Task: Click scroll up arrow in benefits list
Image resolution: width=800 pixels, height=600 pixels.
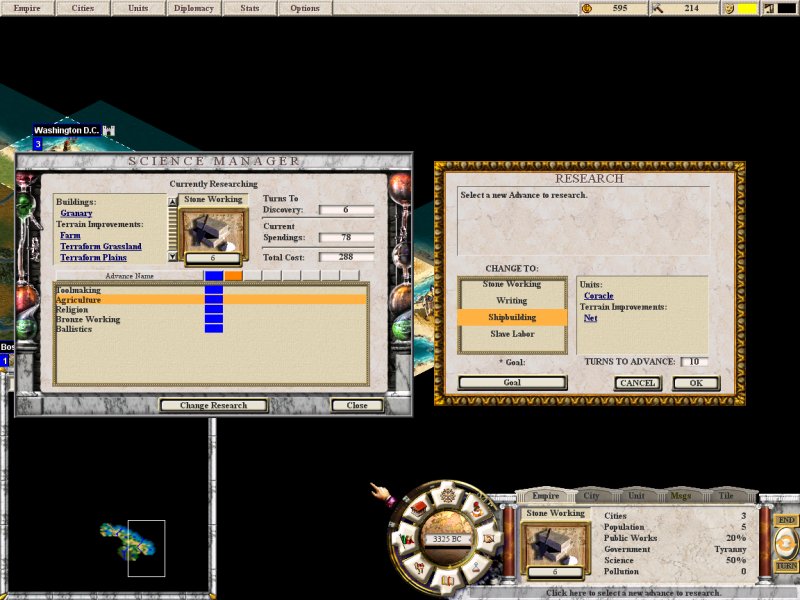Action: [x=172, y=202]
